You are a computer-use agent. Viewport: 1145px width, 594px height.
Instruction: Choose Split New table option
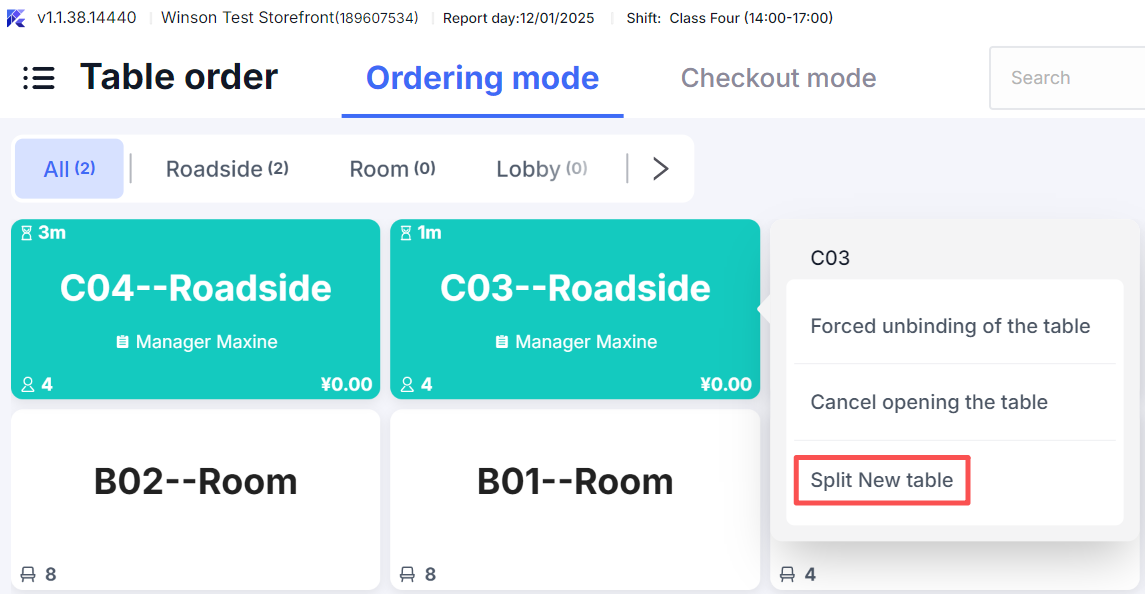(881, 480)
